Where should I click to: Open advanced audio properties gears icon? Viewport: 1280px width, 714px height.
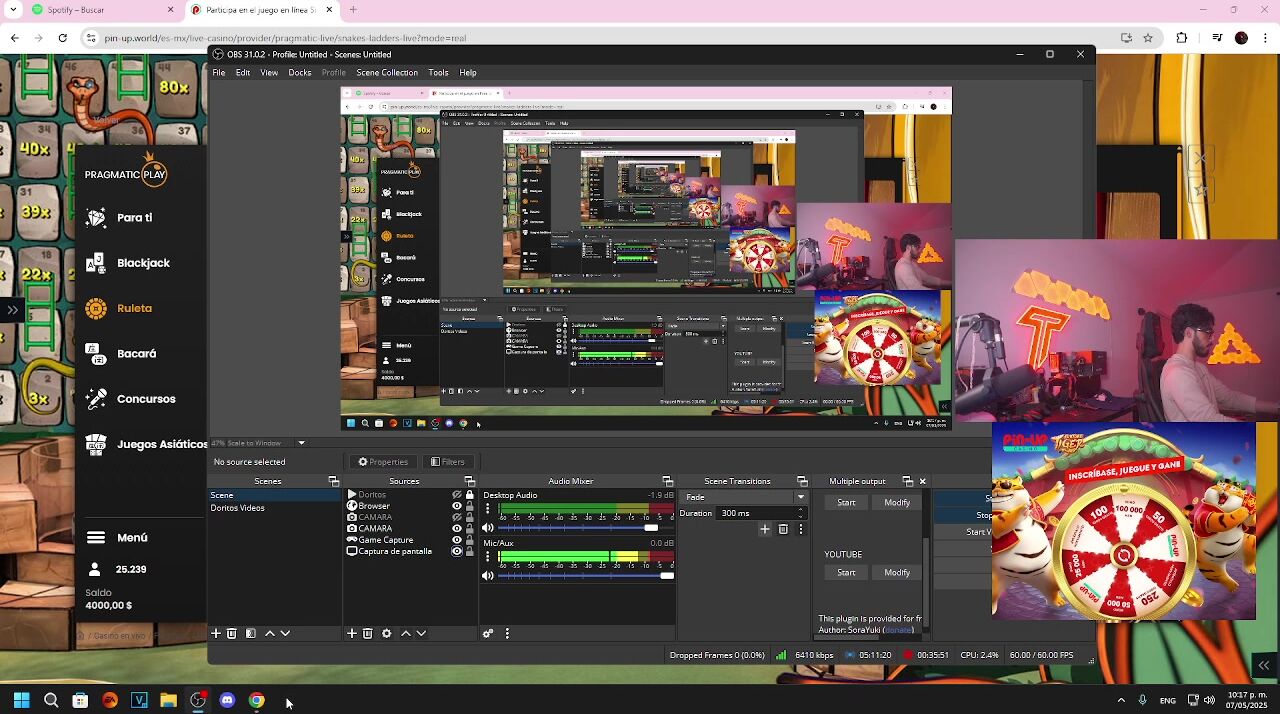click(488, 633)
